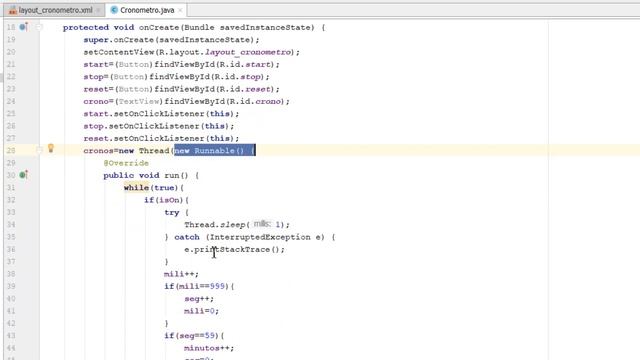This screenshot has height=360, width=640.
Task: Click 'start.setOnClickListener(this);' line
Action: point(161,114)
